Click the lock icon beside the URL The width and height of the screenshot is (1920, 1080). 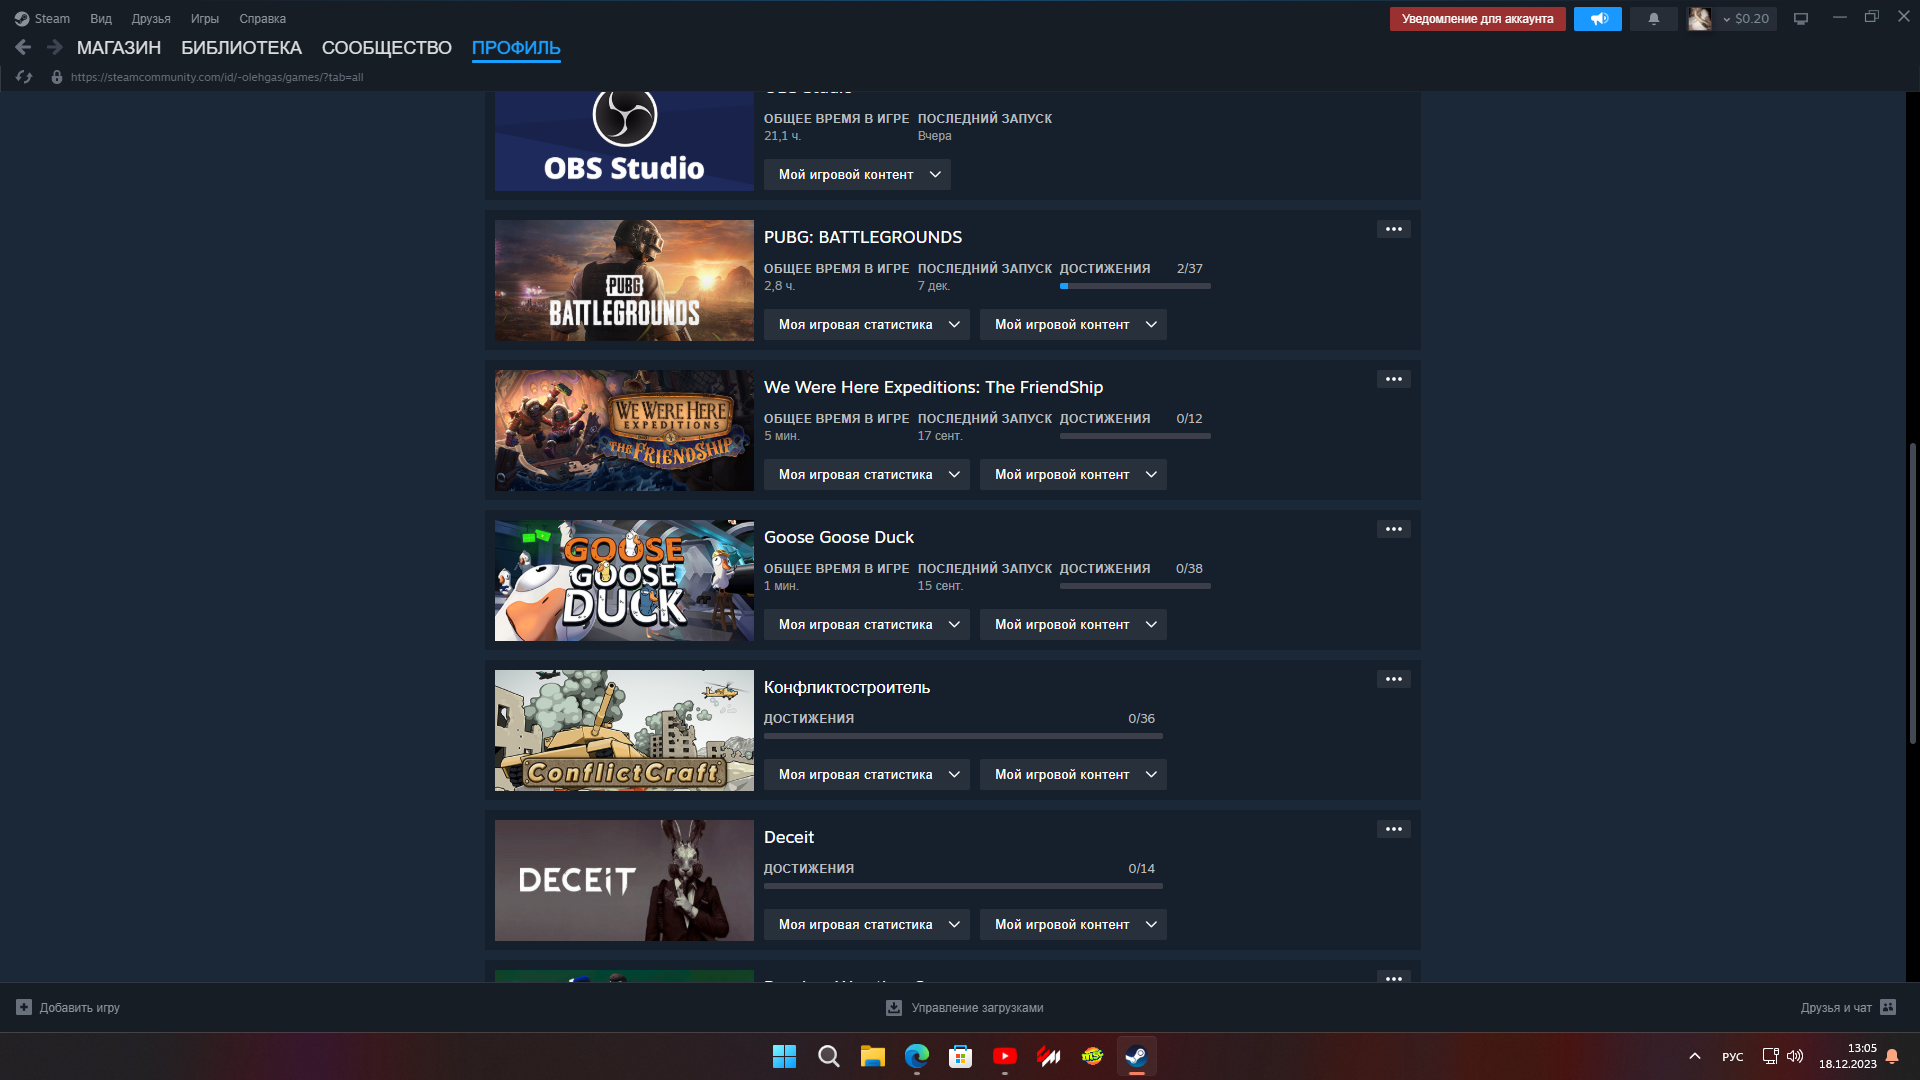pyautogui.click(x=57, y=77)
